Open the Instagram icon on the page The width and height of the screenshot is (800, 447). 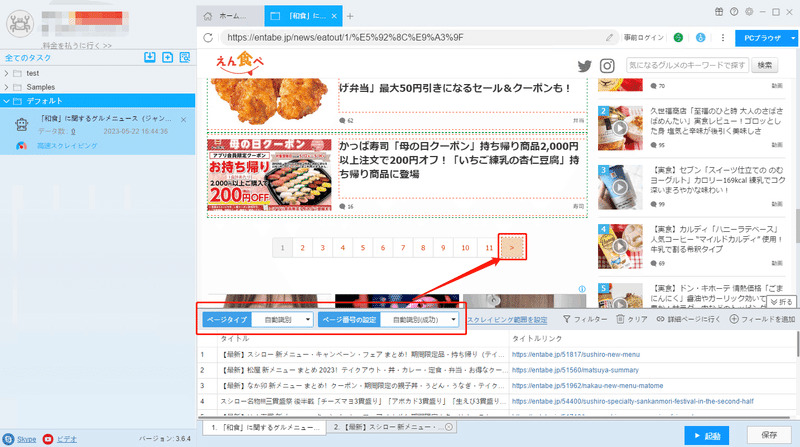pos(607,66)
